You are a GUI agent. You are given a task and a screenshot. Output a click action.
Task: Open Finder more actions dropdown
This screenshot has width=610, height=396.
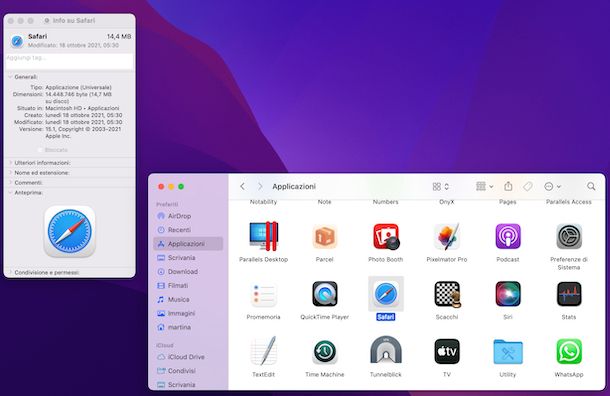pos(552,186)
